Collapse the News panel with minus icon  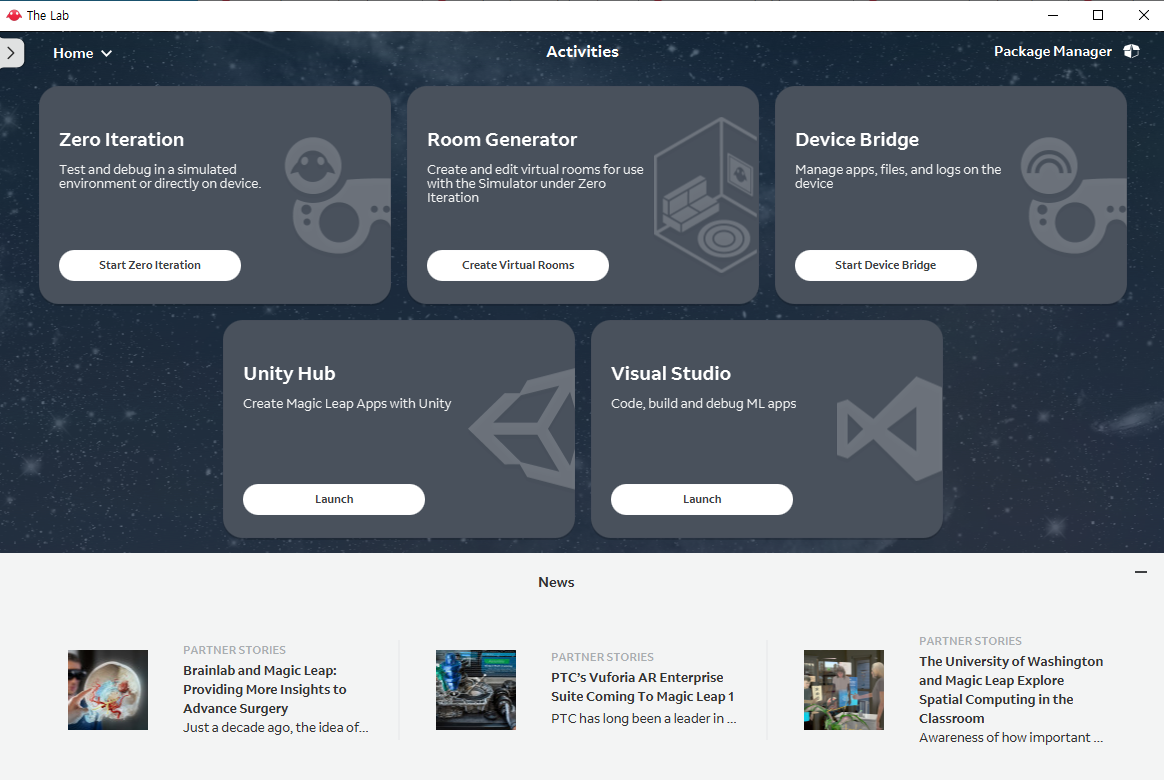point(1141,572)
